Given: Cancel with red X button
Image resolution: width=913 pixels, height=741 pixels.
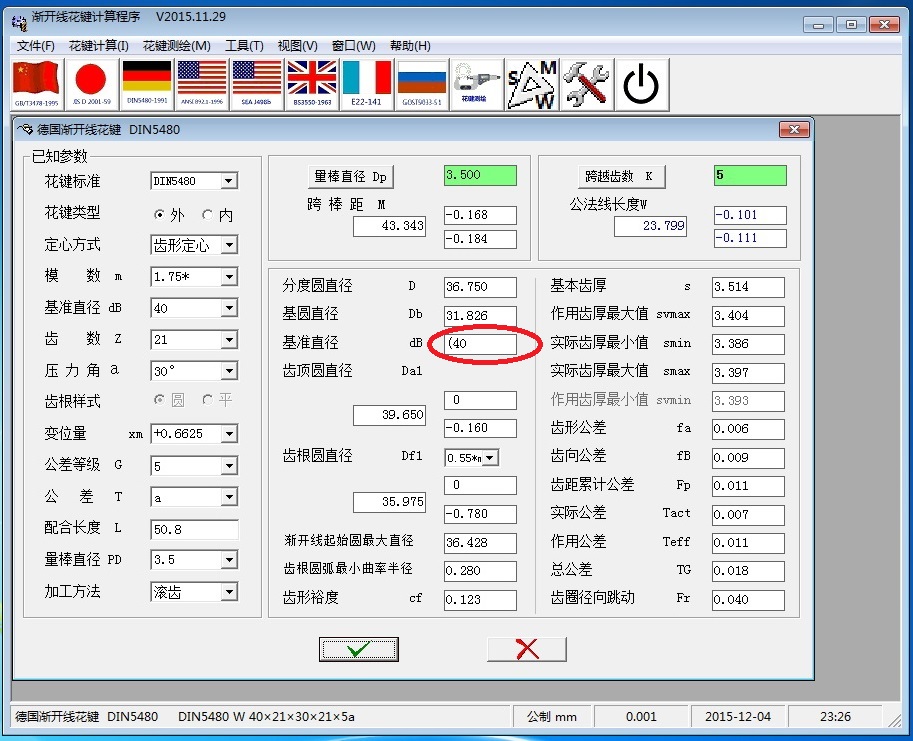Looking at the screenshot, I should pyautogui.click(x=527, y=649).
